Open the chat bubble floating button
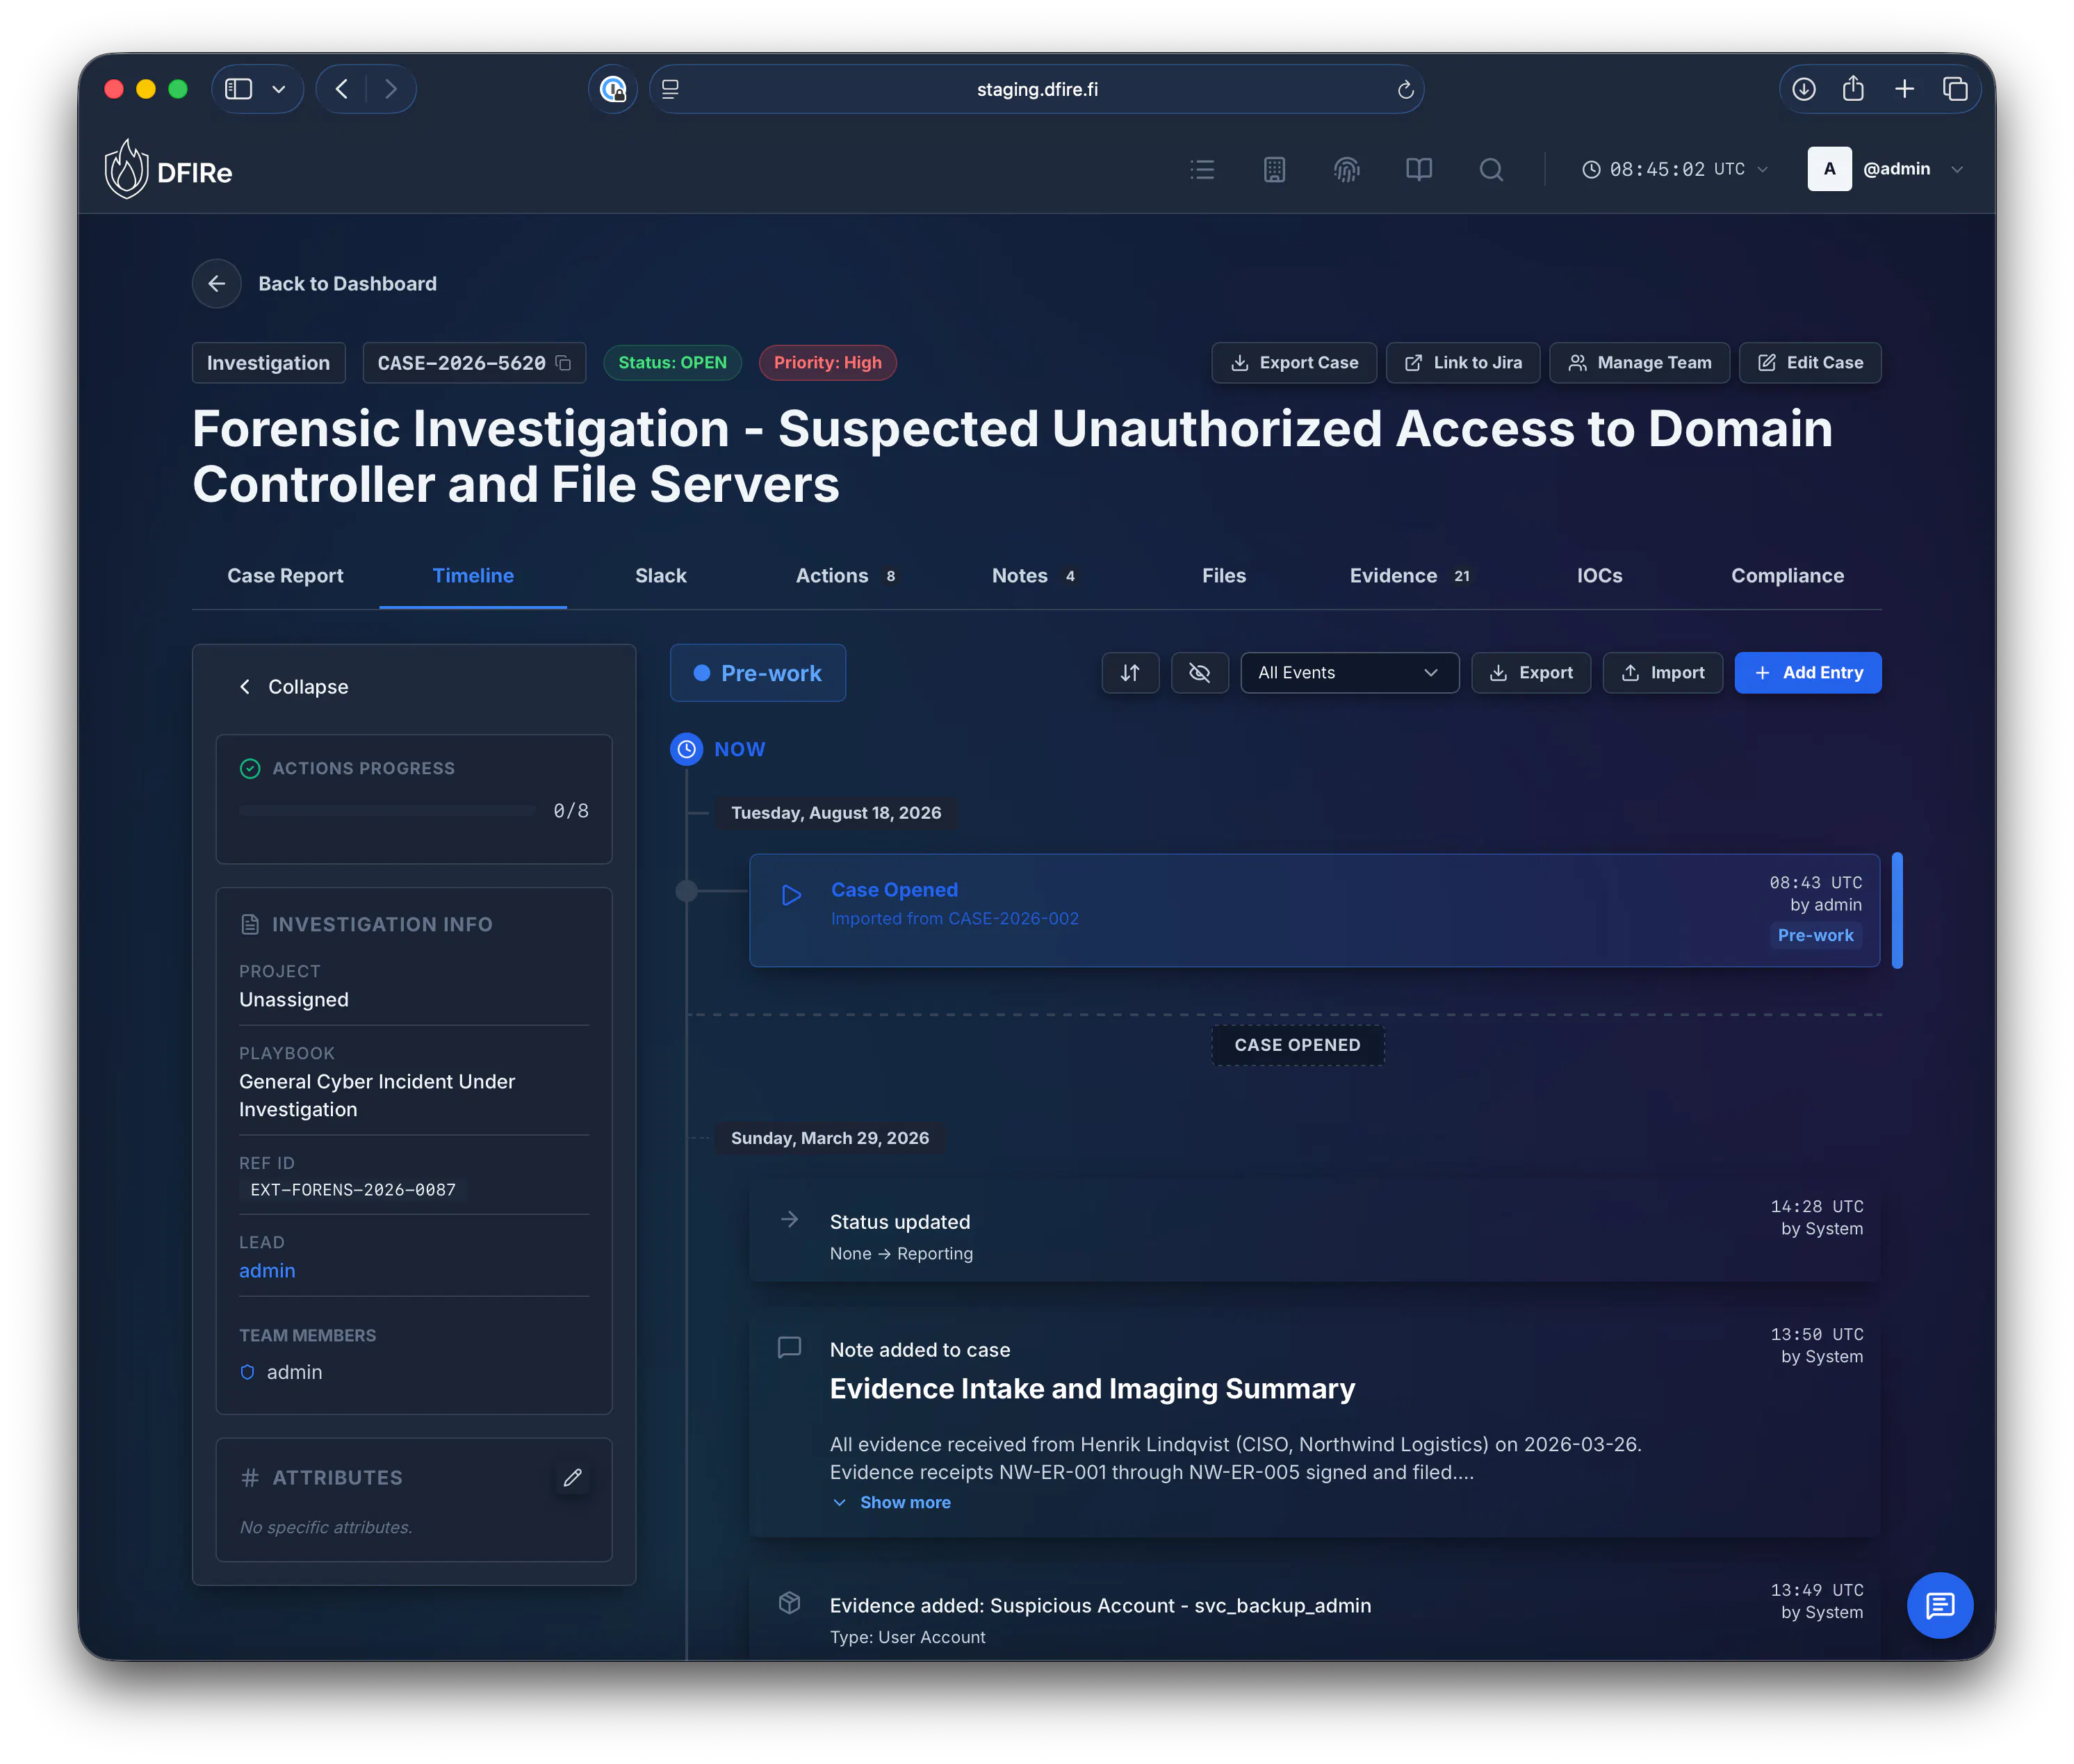This screenshot has height=1764, width=2074. tap(1939, 1606)
